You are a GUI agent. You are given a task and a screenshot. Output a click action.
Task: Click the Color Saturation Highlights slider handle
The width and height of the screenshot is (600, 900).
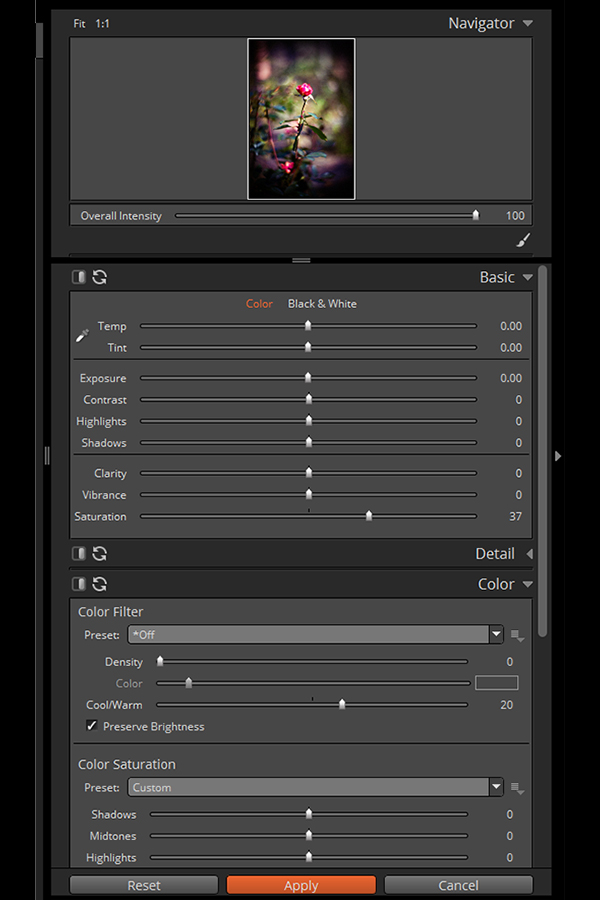pos(309,856)
